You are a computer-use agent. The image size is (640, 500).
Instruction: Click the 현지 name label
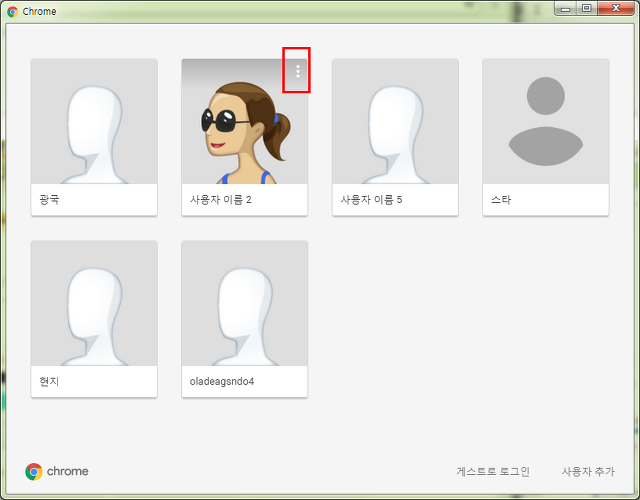tap(49, 381)
